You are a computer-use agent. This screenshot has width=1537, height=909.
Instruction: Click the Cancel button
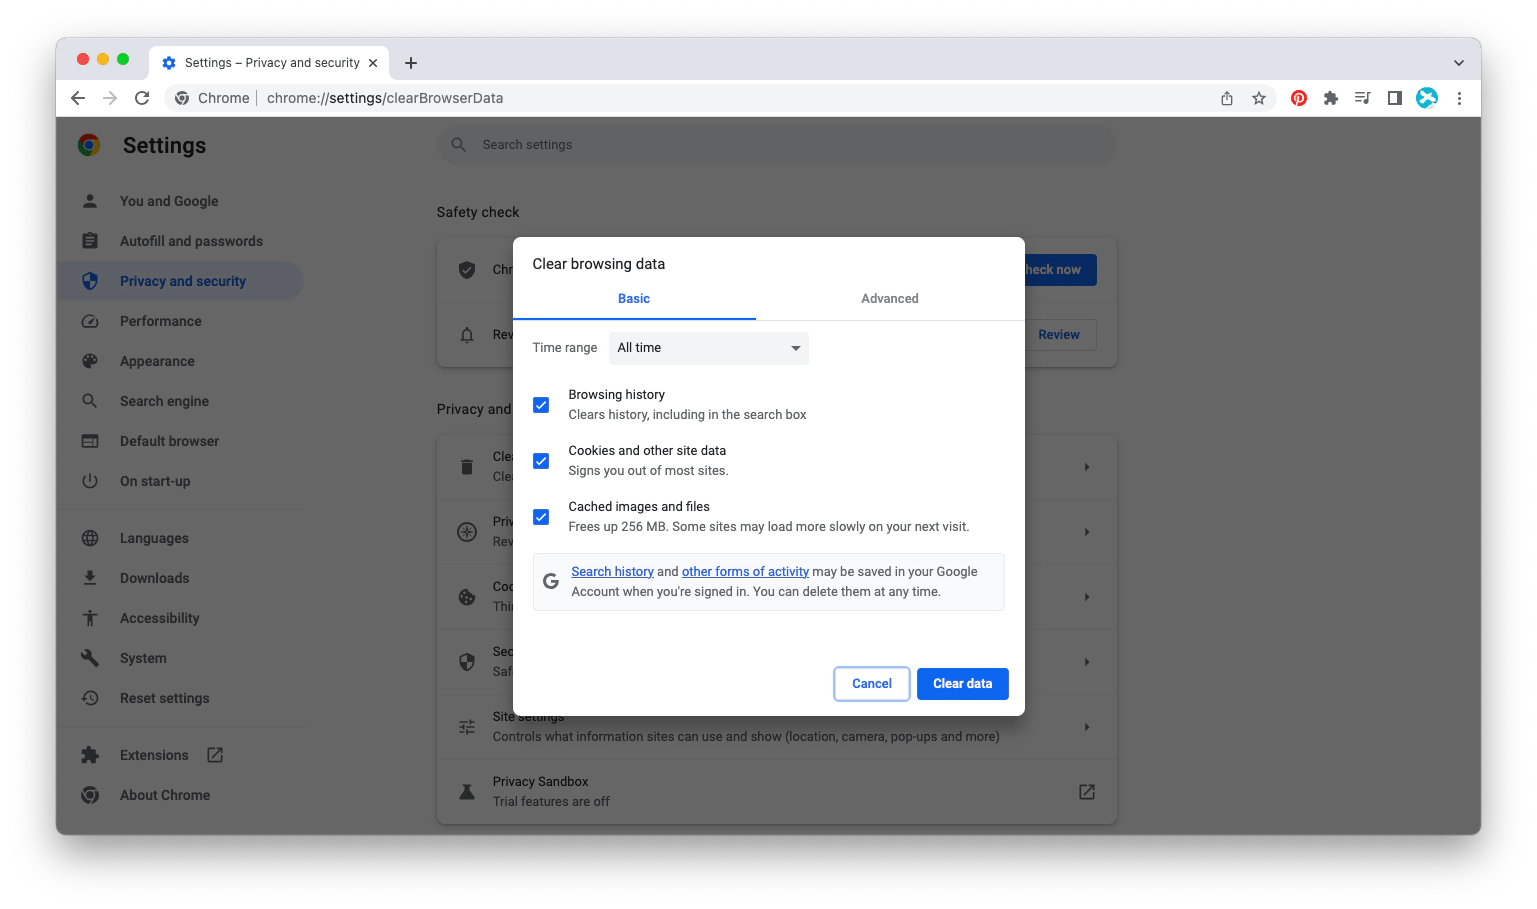(x=872, y=684)
